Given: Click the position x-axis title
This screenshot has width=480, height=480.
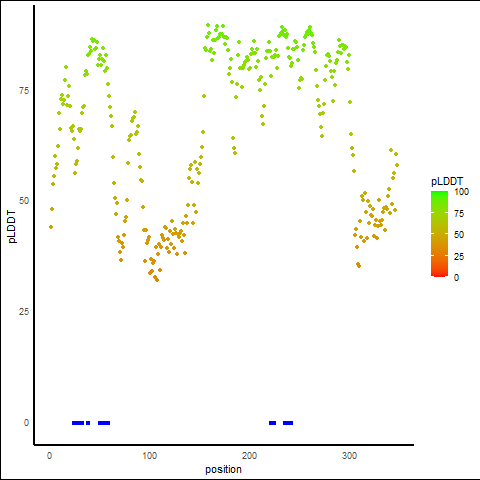Looking at the screenshot, I should pos(223,470).
